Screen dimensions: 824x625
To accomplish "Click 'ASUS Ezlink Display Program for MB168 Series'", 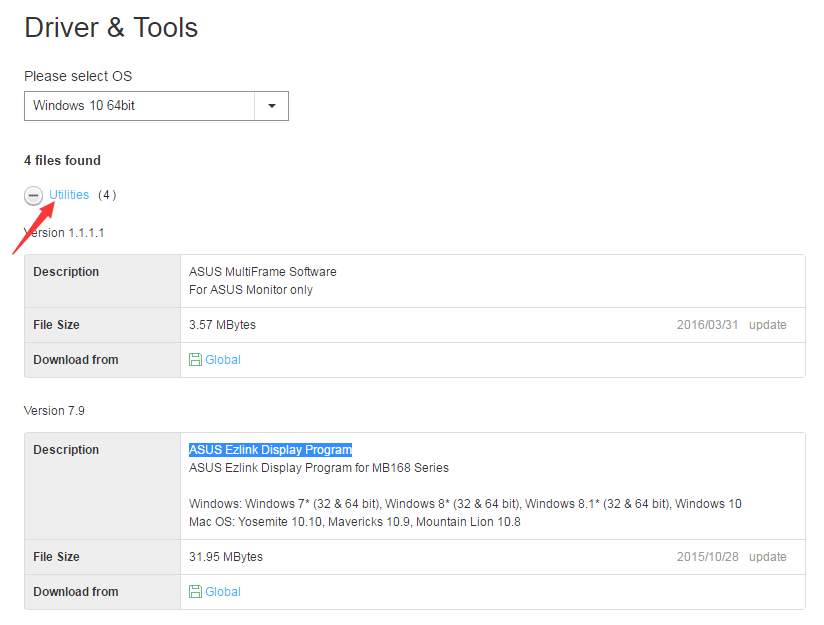I will [x=319, y=468].
